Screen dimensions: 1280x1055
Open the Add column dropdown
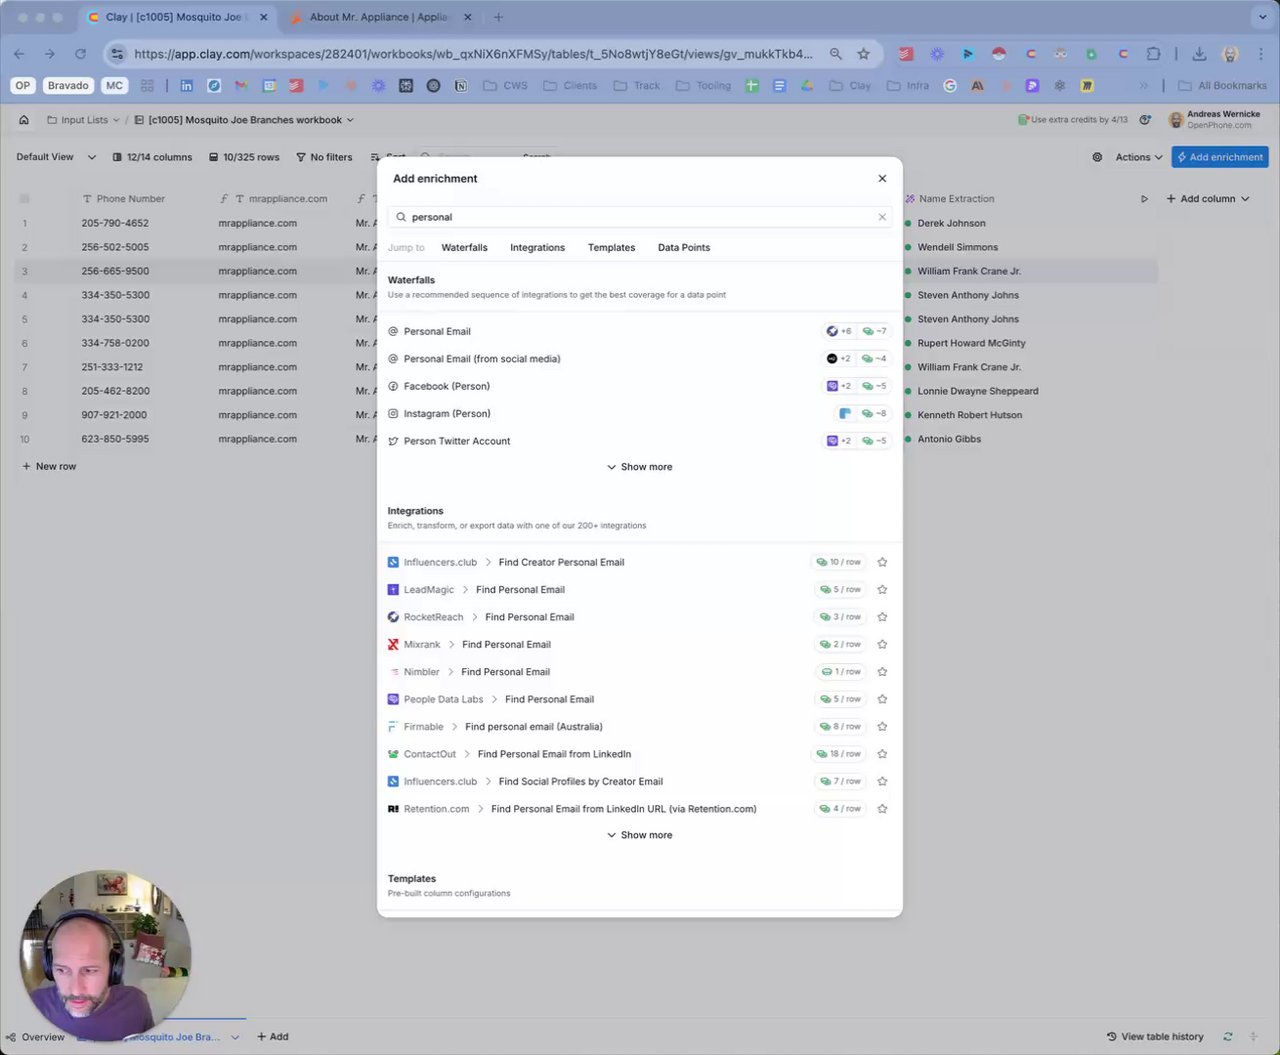tap(1208, 199)
